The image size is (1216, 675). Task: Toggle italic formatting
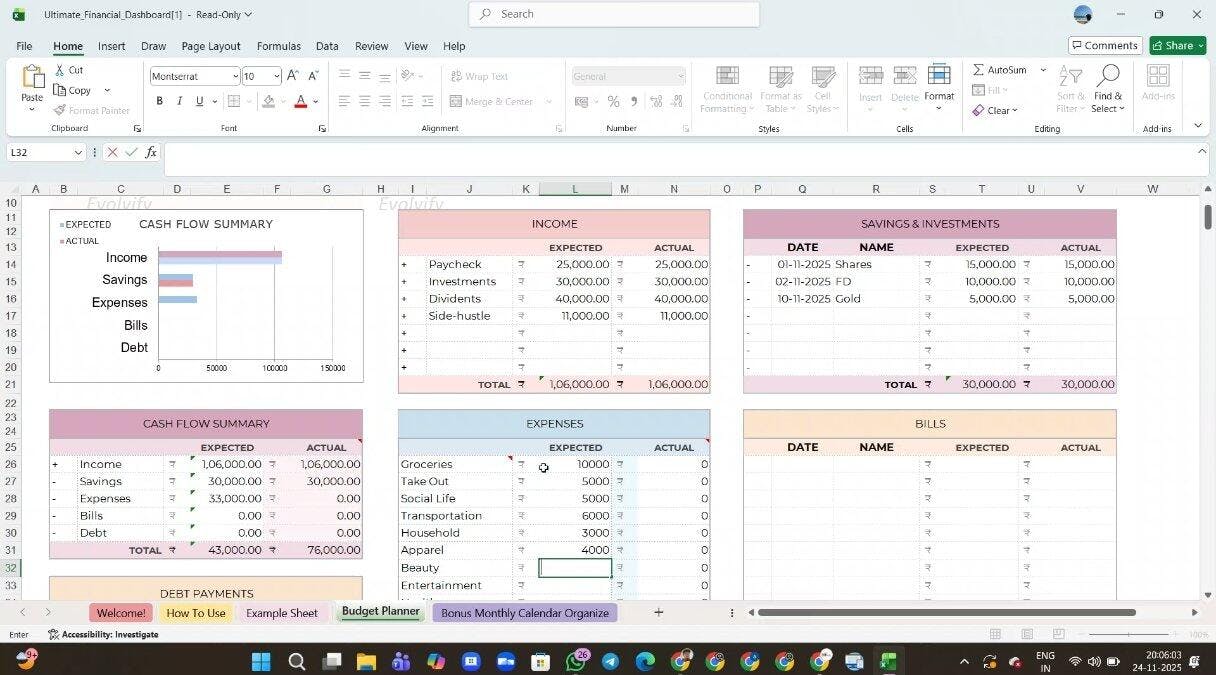coord(179,101)
